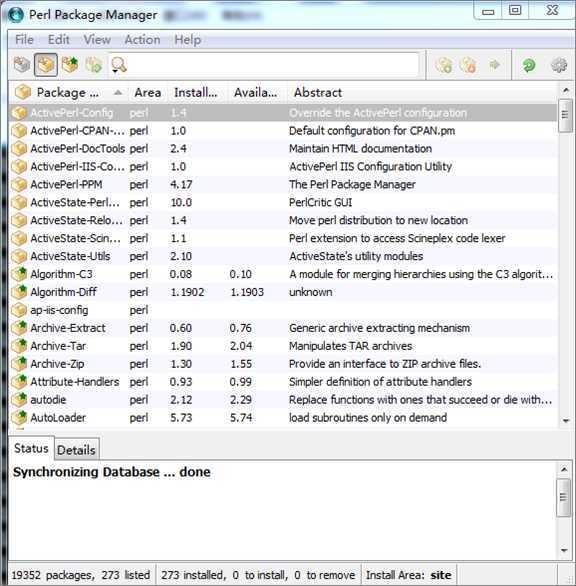Image resolution: width=576 pixels, height=586 pixels.
Task: Click available version 1.1903 cell
Action: pyautogui.click(x=247, y=292)
